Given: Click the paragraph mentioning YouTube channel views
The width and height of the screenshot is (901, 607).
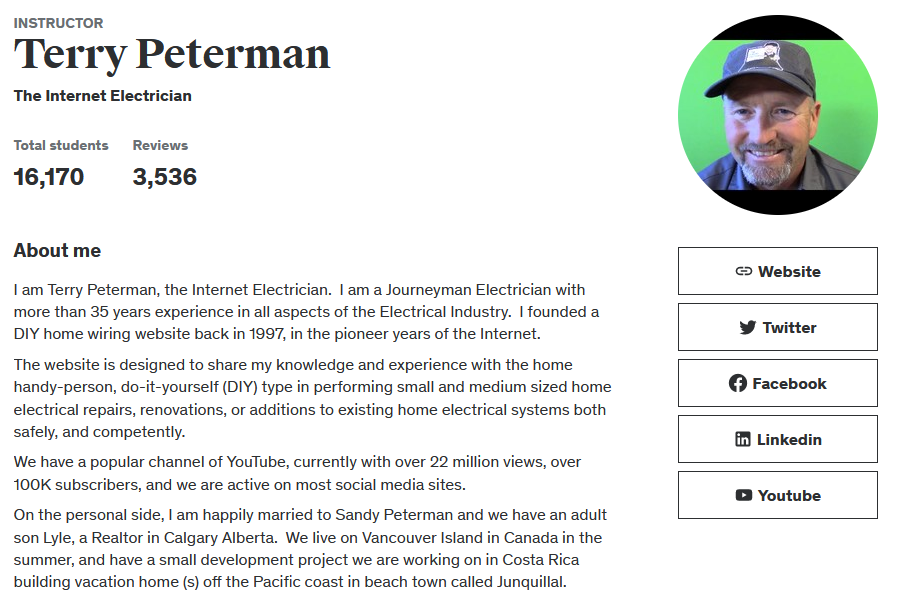Looking at the screenshot, I should (x=298, y=473).
